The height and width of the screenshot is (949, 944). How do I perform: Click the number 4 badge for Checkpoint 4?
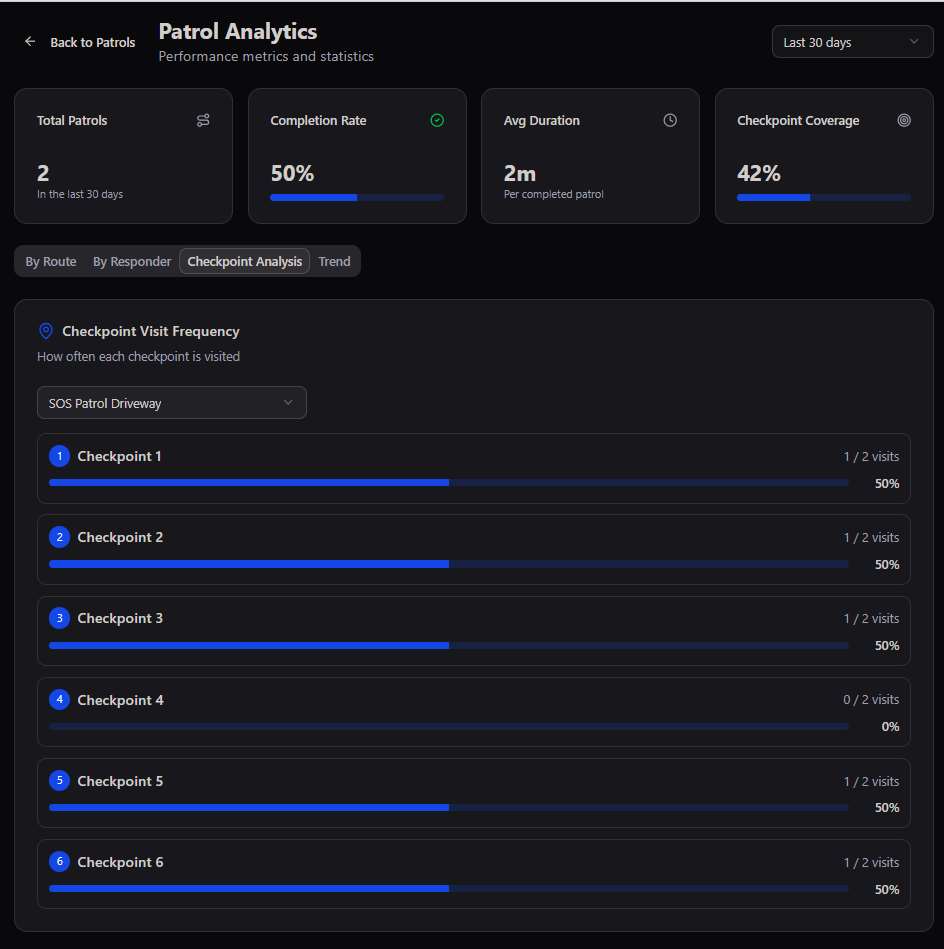pyautogui.click(x=59, y=700)
